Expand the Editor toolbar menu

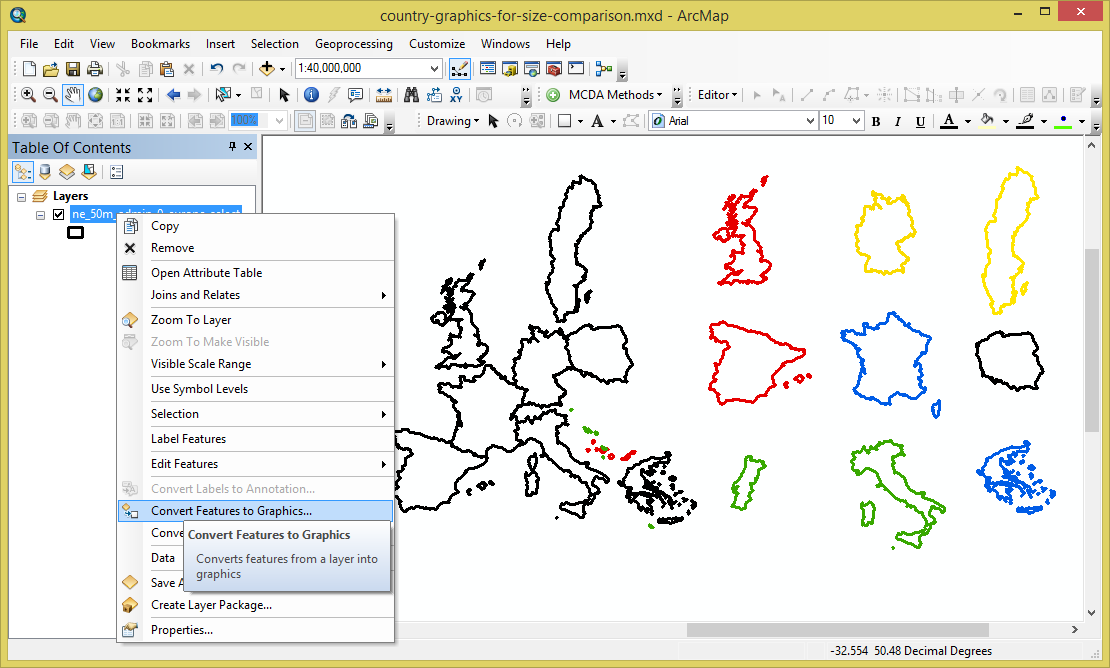click(717, 94)
